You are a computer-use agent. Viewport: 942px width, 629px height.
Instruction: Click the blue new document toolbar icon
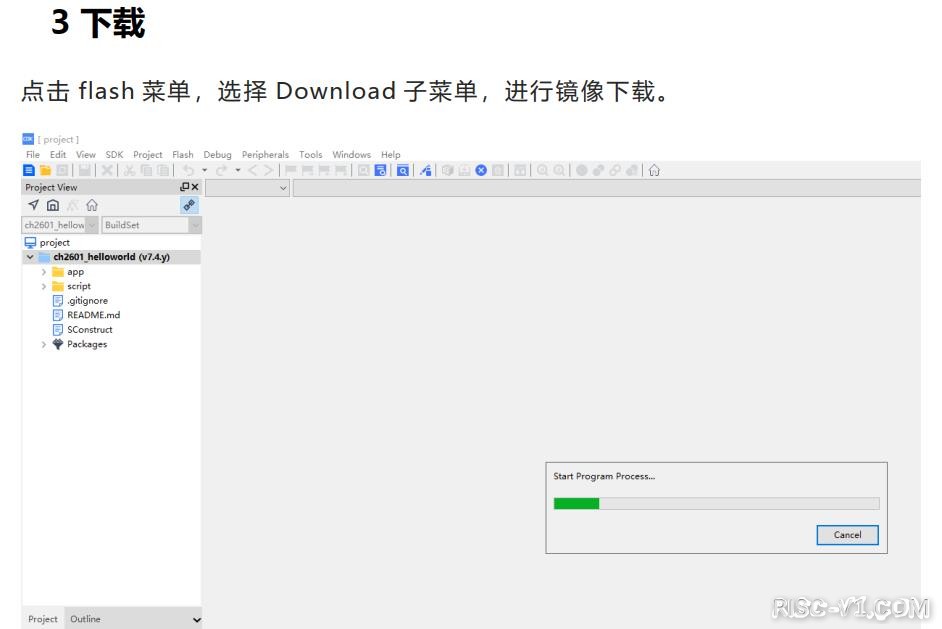(29, 171)
